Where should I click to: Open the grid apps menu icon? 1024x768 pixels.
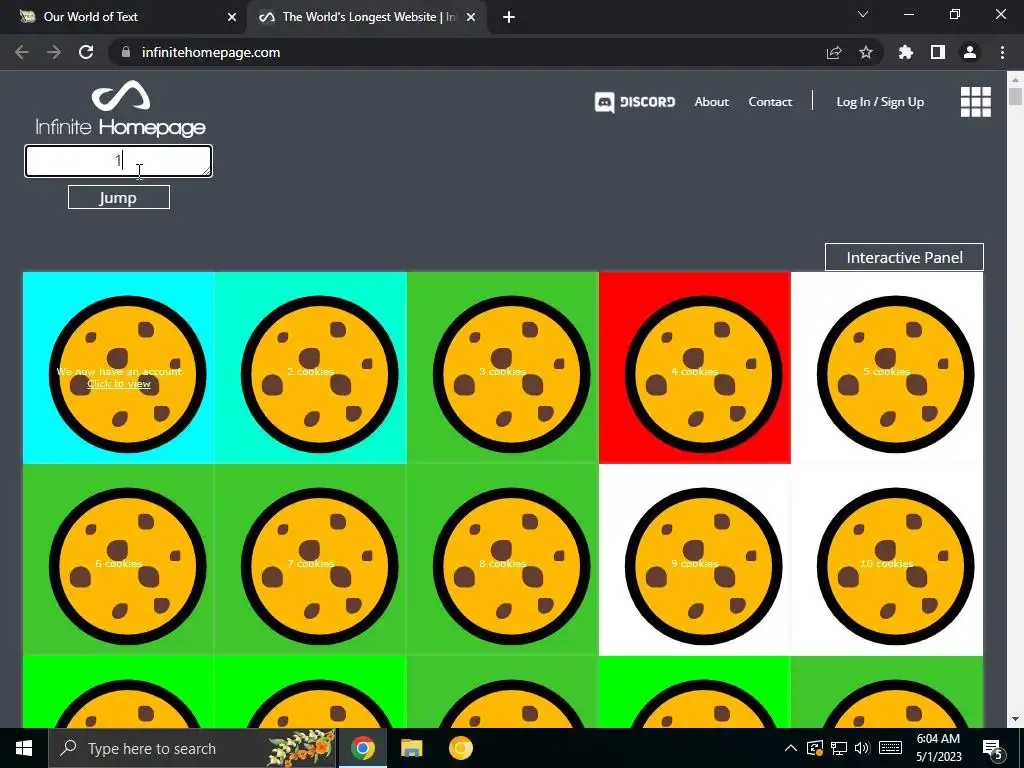click(x=976, y=102)
